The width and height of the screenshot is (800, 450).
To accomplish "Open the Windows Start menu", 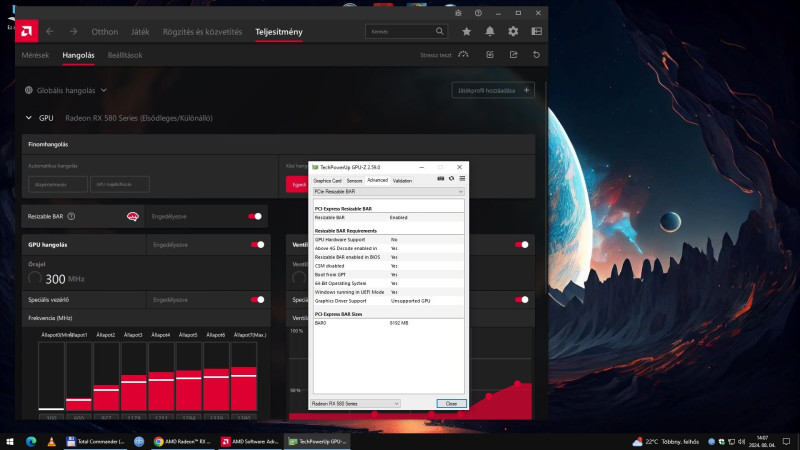I will click(10, 441).
